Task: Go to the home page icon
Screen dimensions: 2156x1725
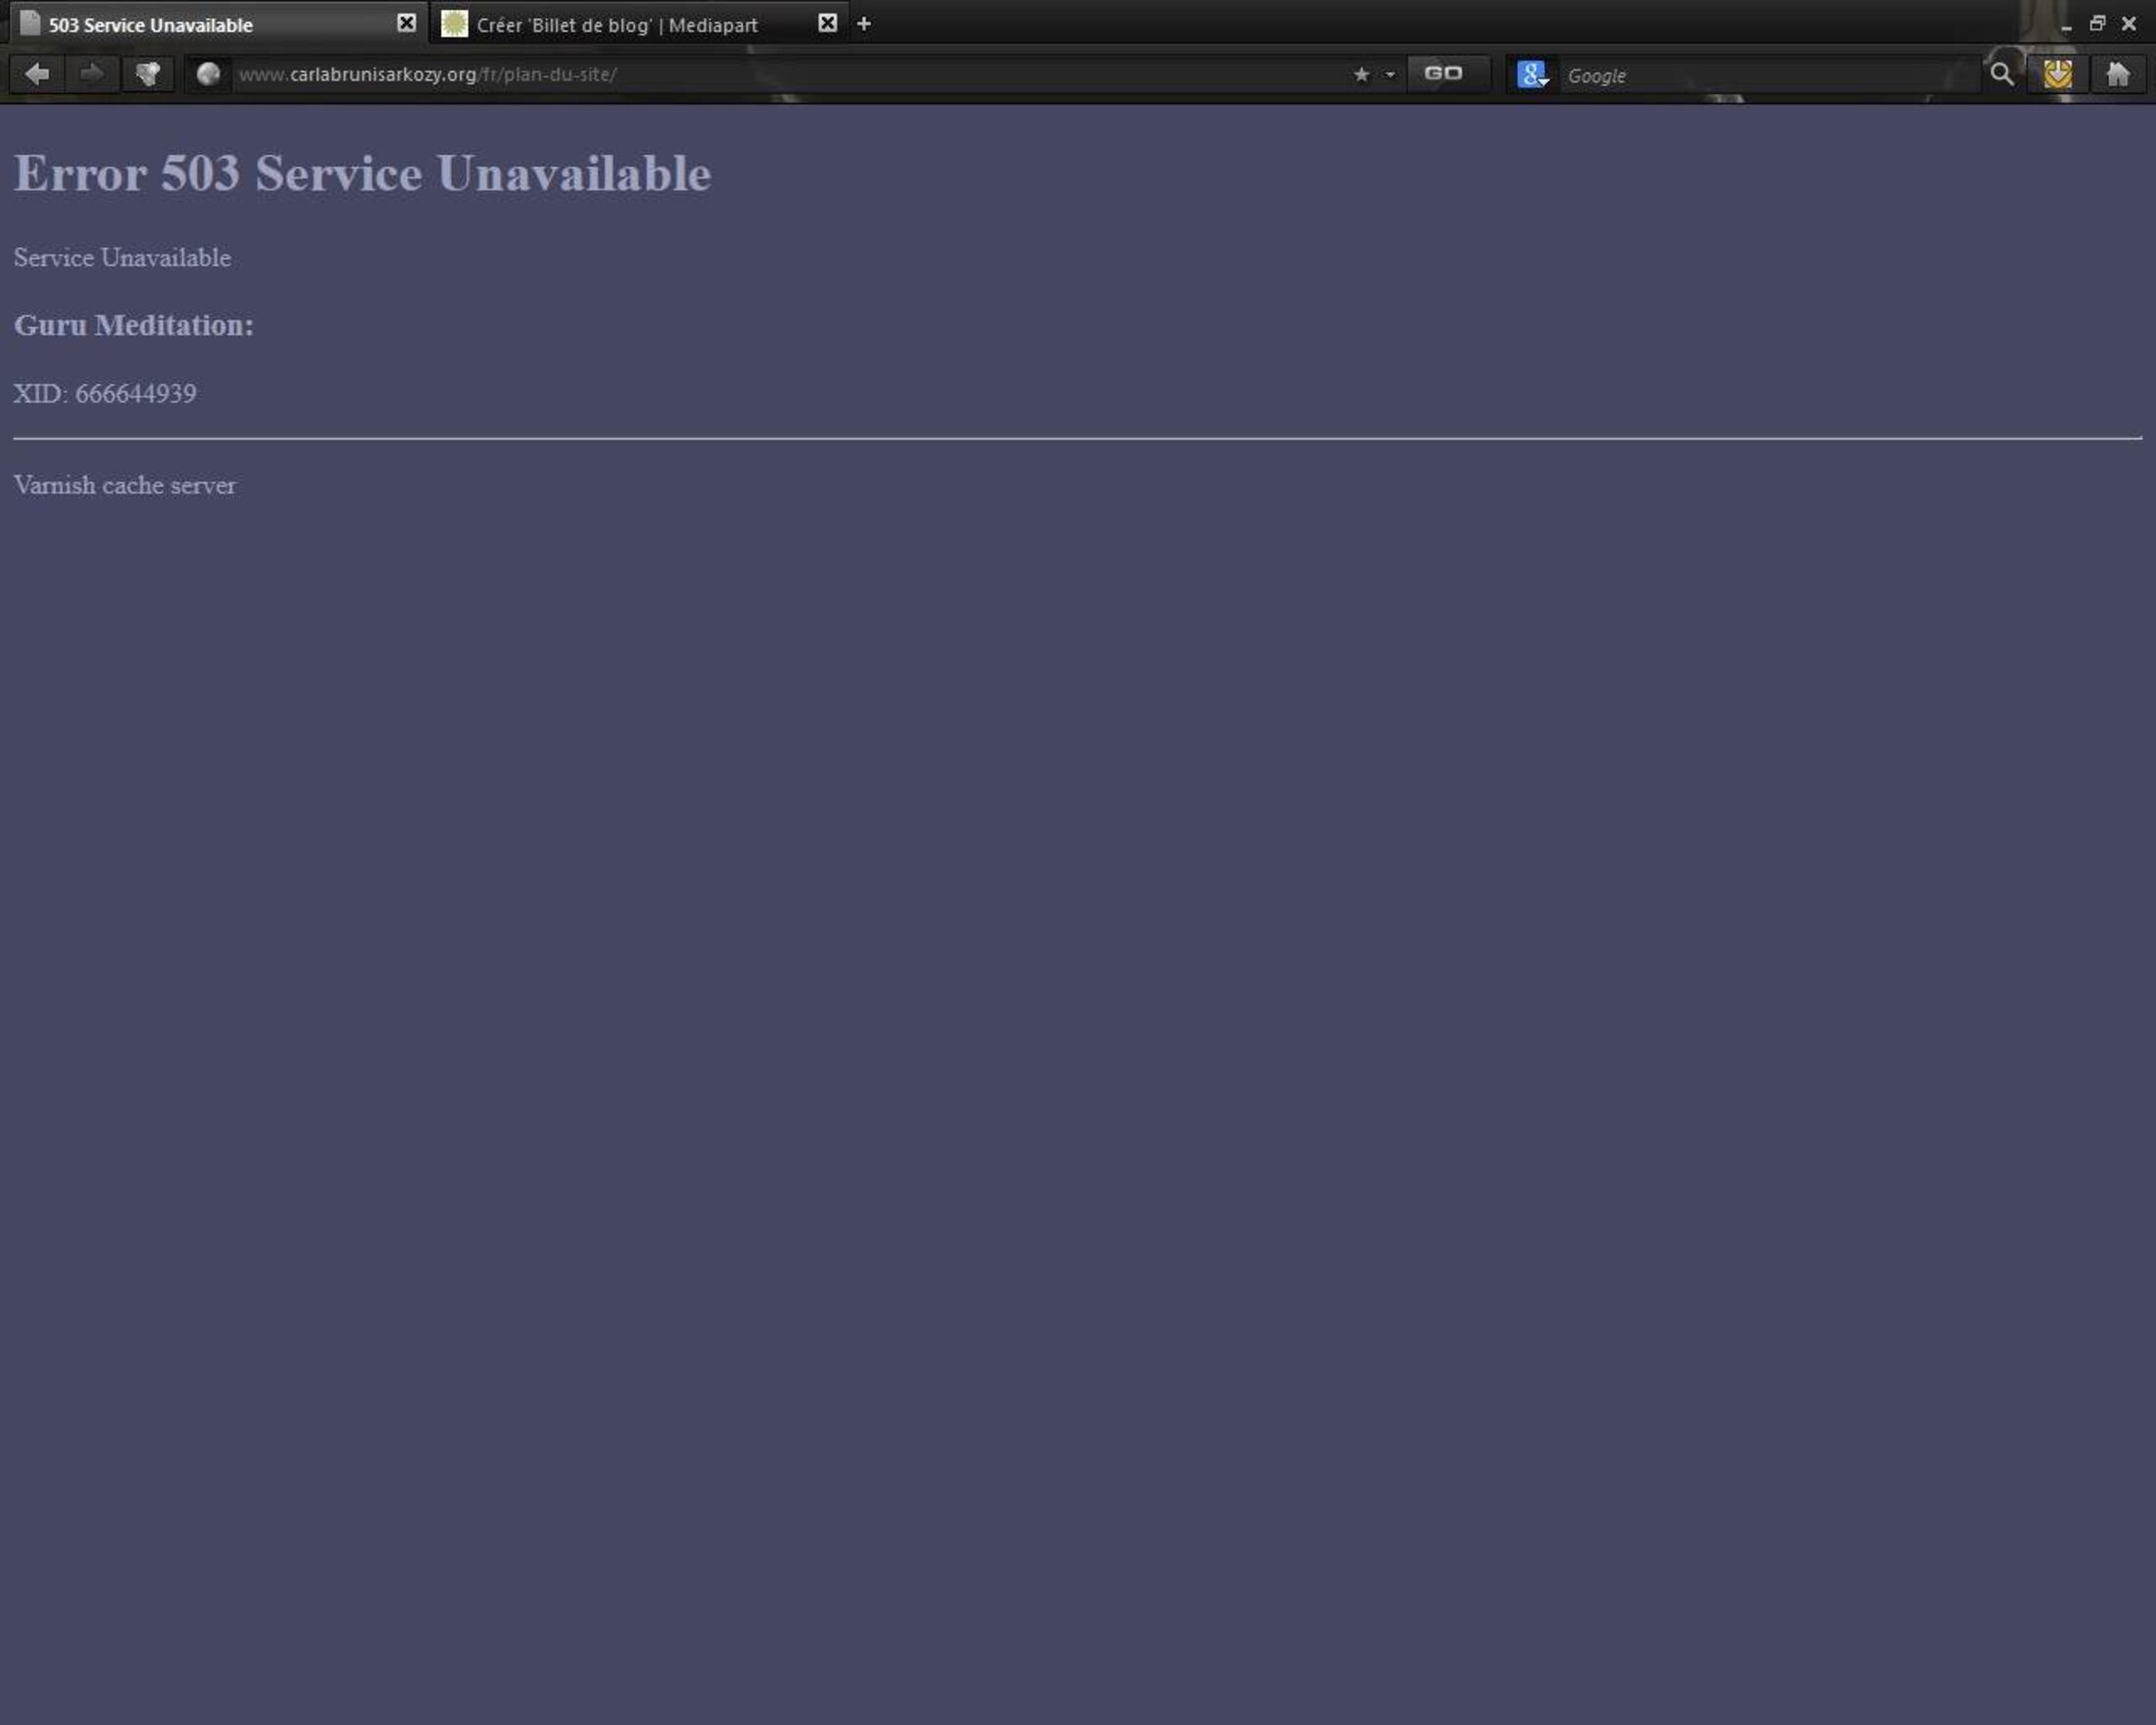Action: click(2118, 74)
